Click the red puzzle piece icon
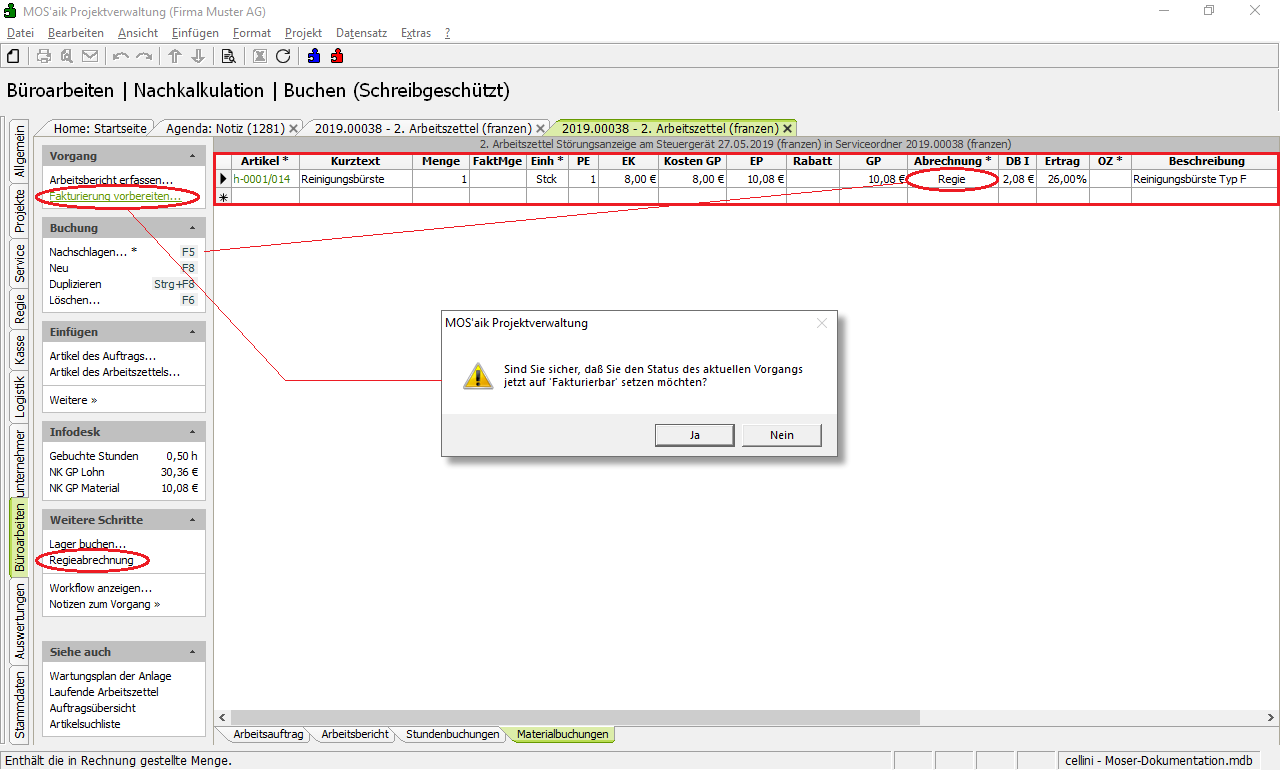Screen dimensions: 1280x770 coord(337,56)
